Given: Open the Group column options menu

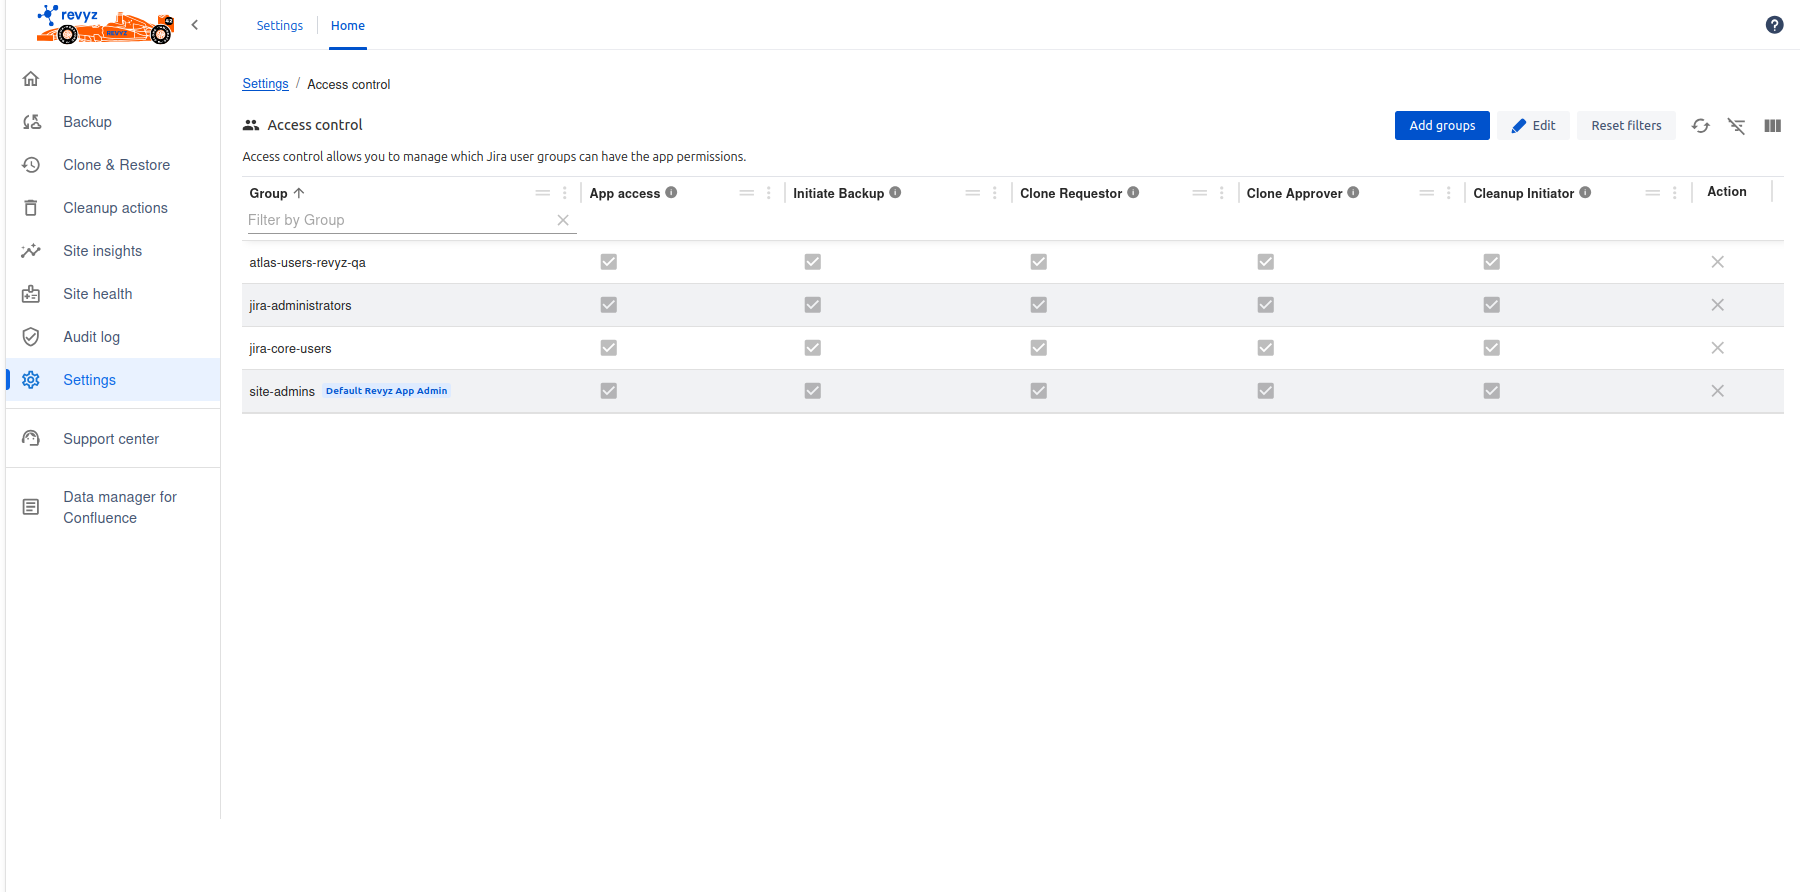Looking at the screenshot, I should coord(565,193).
